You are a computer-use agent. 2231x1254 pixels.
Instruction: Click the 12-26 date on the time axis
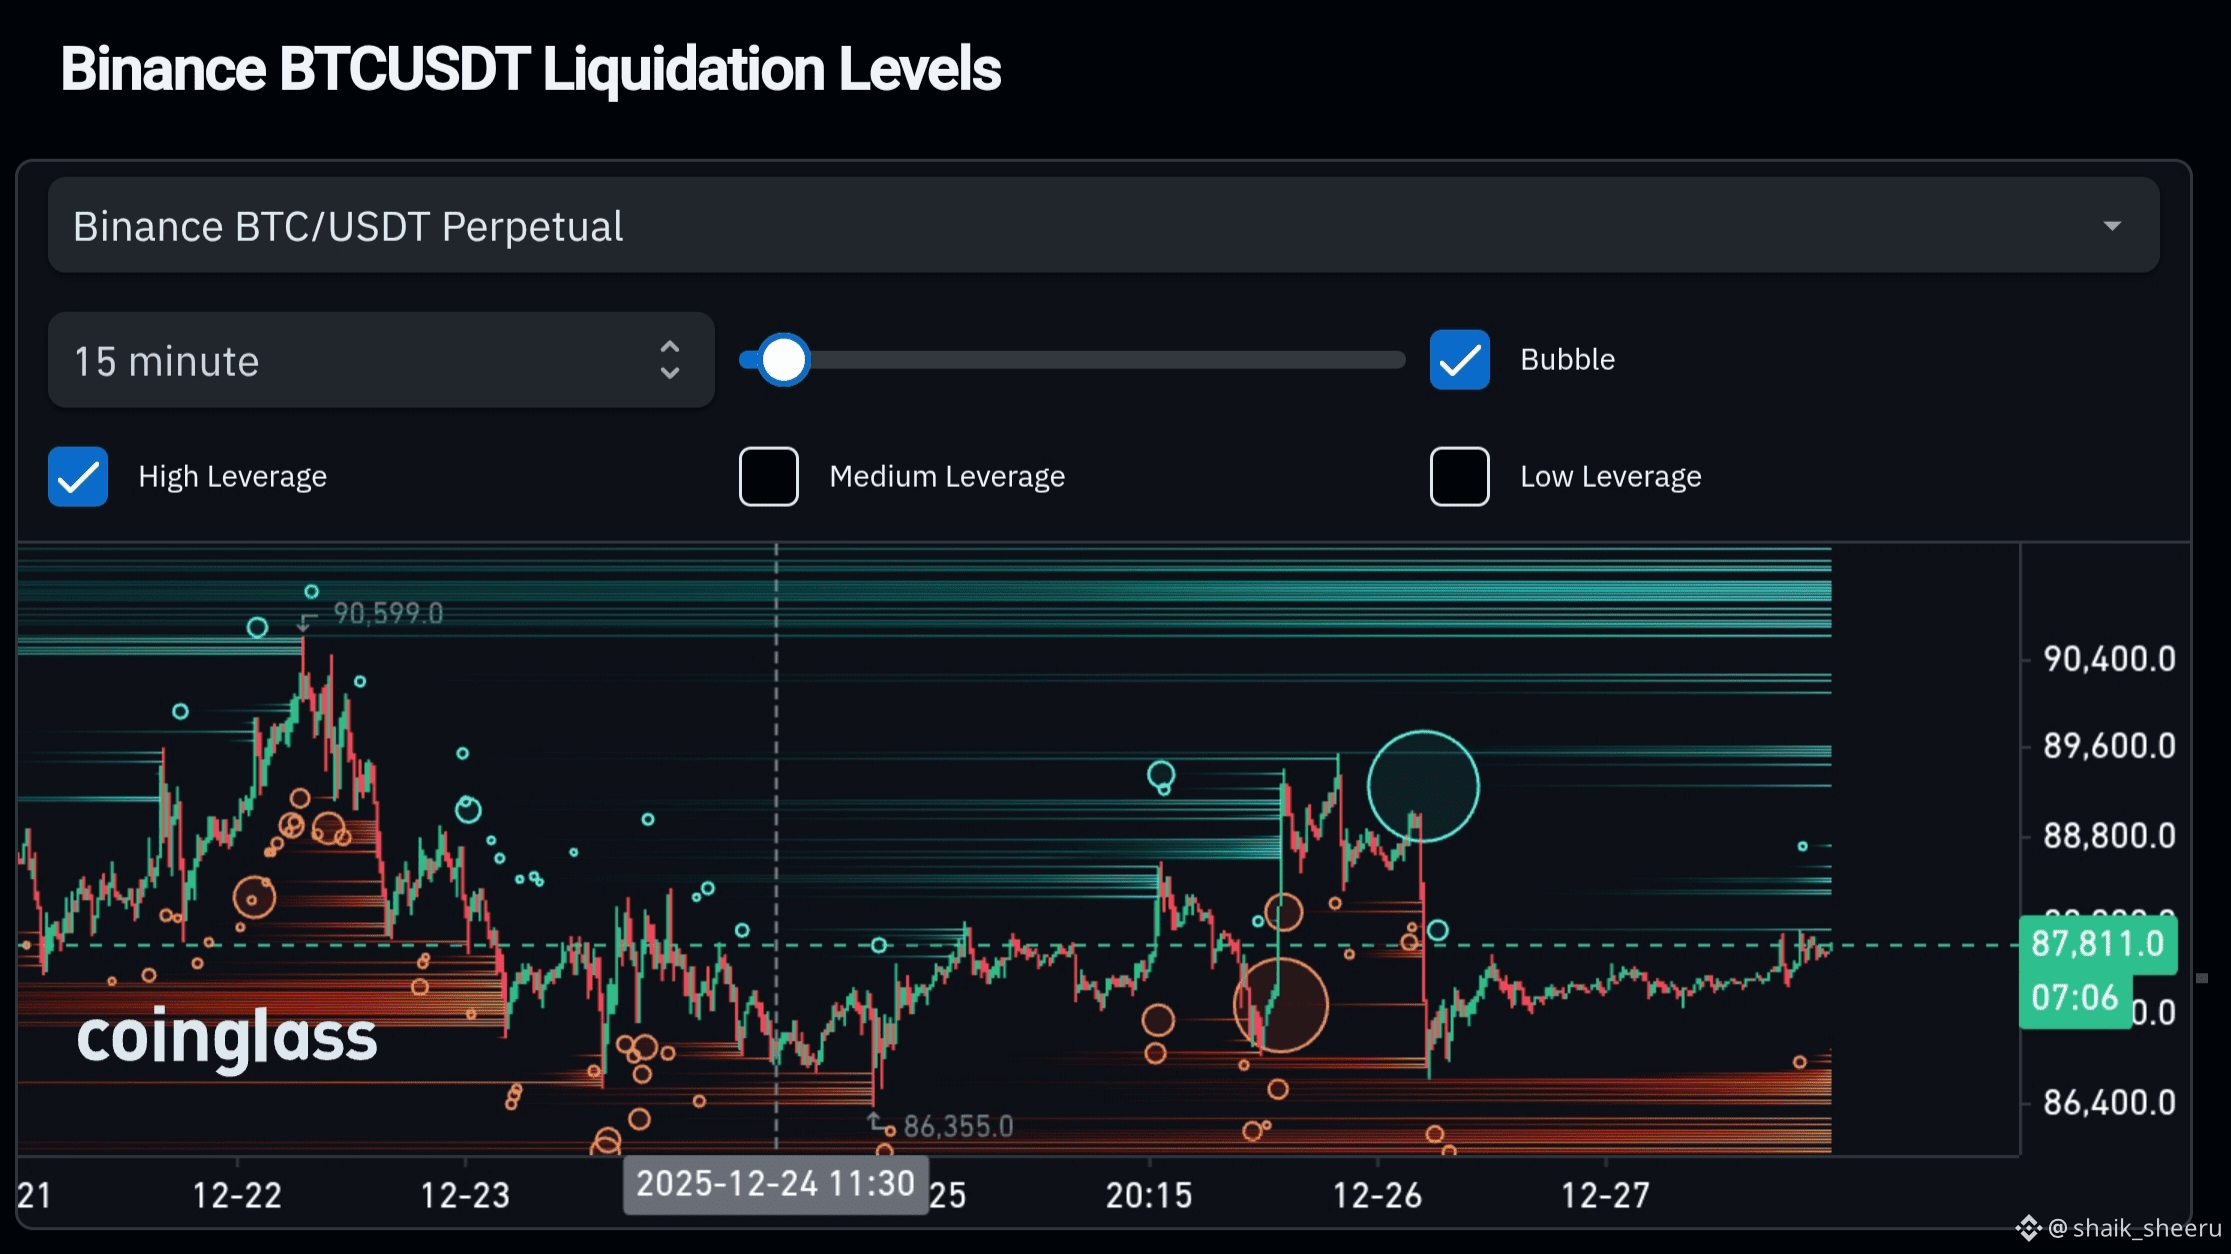click(1376, 1195)
